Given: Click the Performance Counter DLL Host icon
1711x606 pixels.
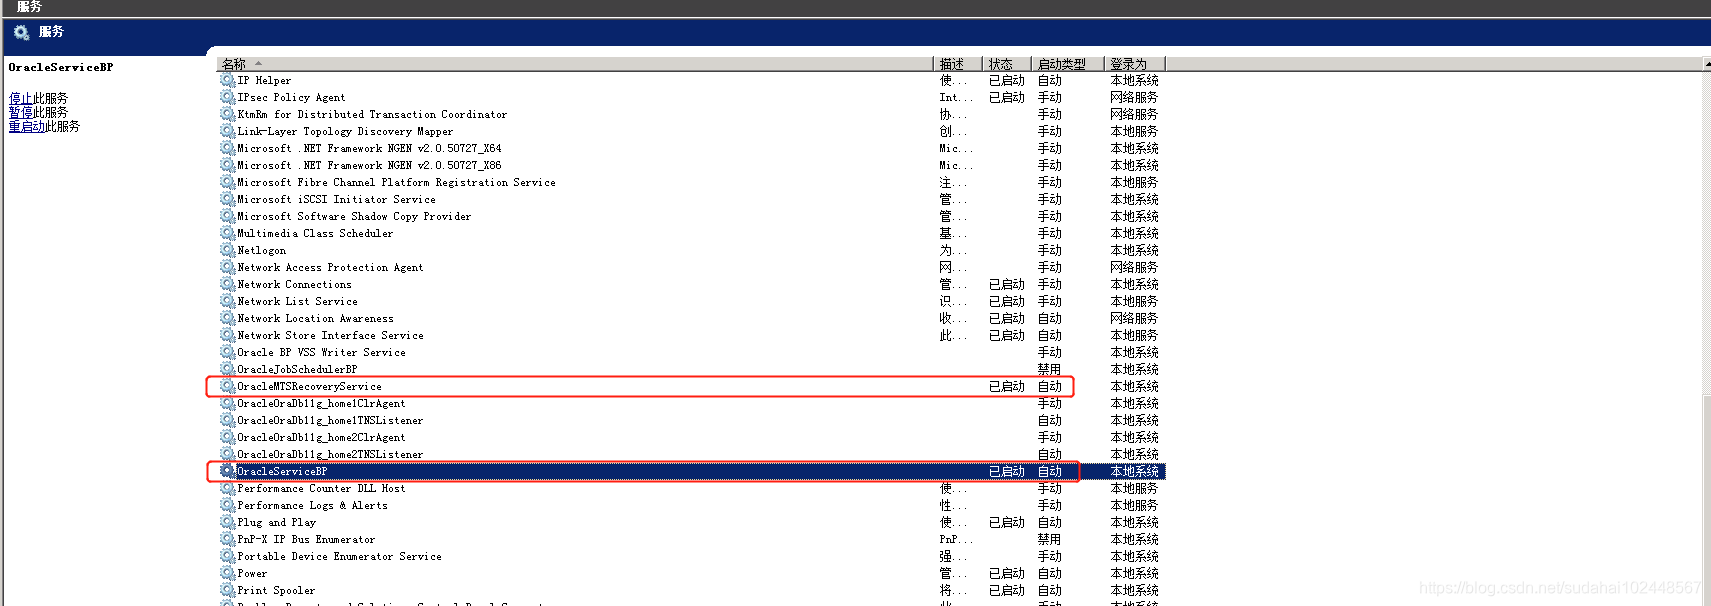Looking at the screenshot, I should pyautogui.click(x=228, y=488).
